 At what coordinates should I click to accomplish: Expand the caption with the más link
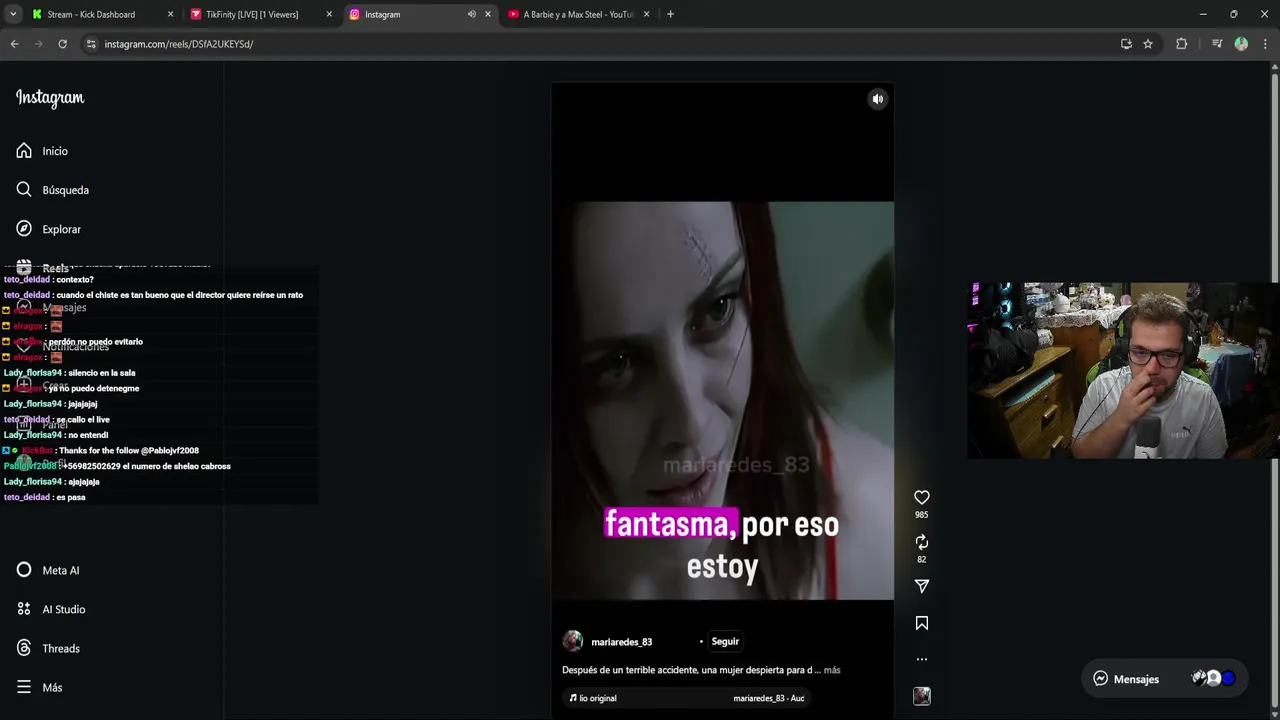[832, 670]
